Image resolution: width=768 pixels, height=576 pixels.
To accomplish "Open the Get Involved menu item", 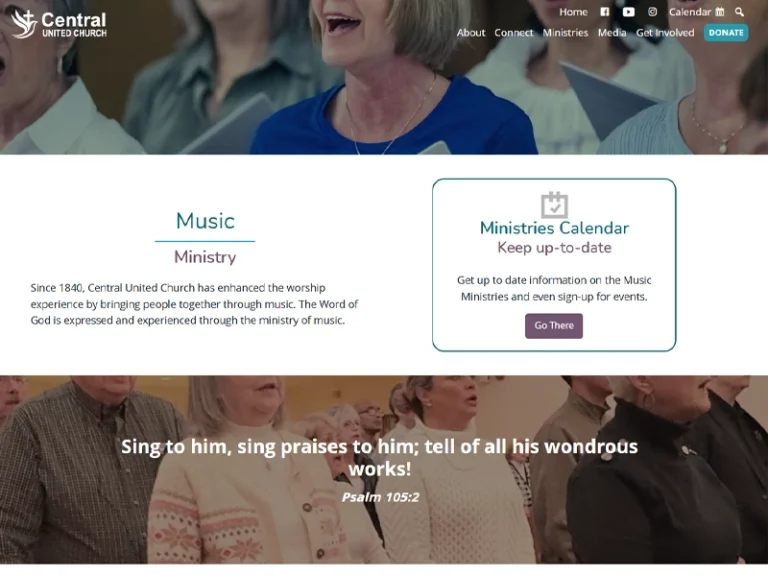I will click(665, 33).
